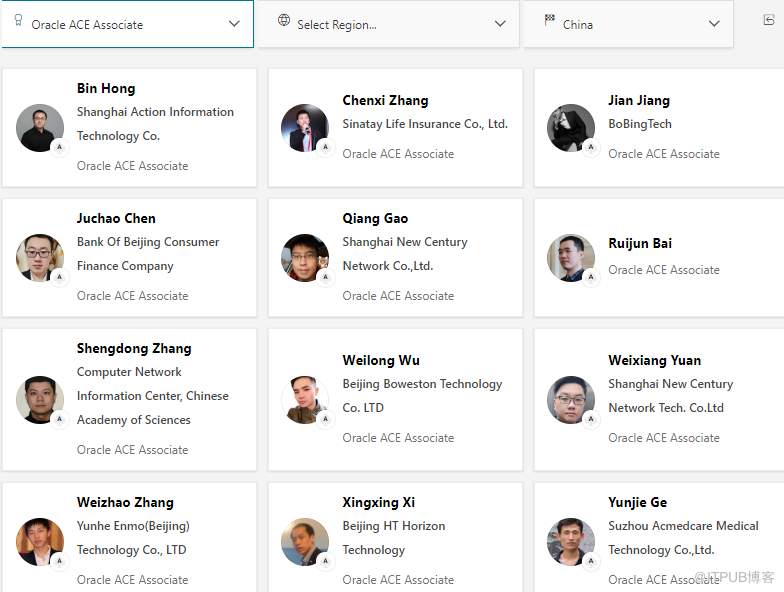Expand the Oracle ACE Associate dropdown

[x=234, y=24]
